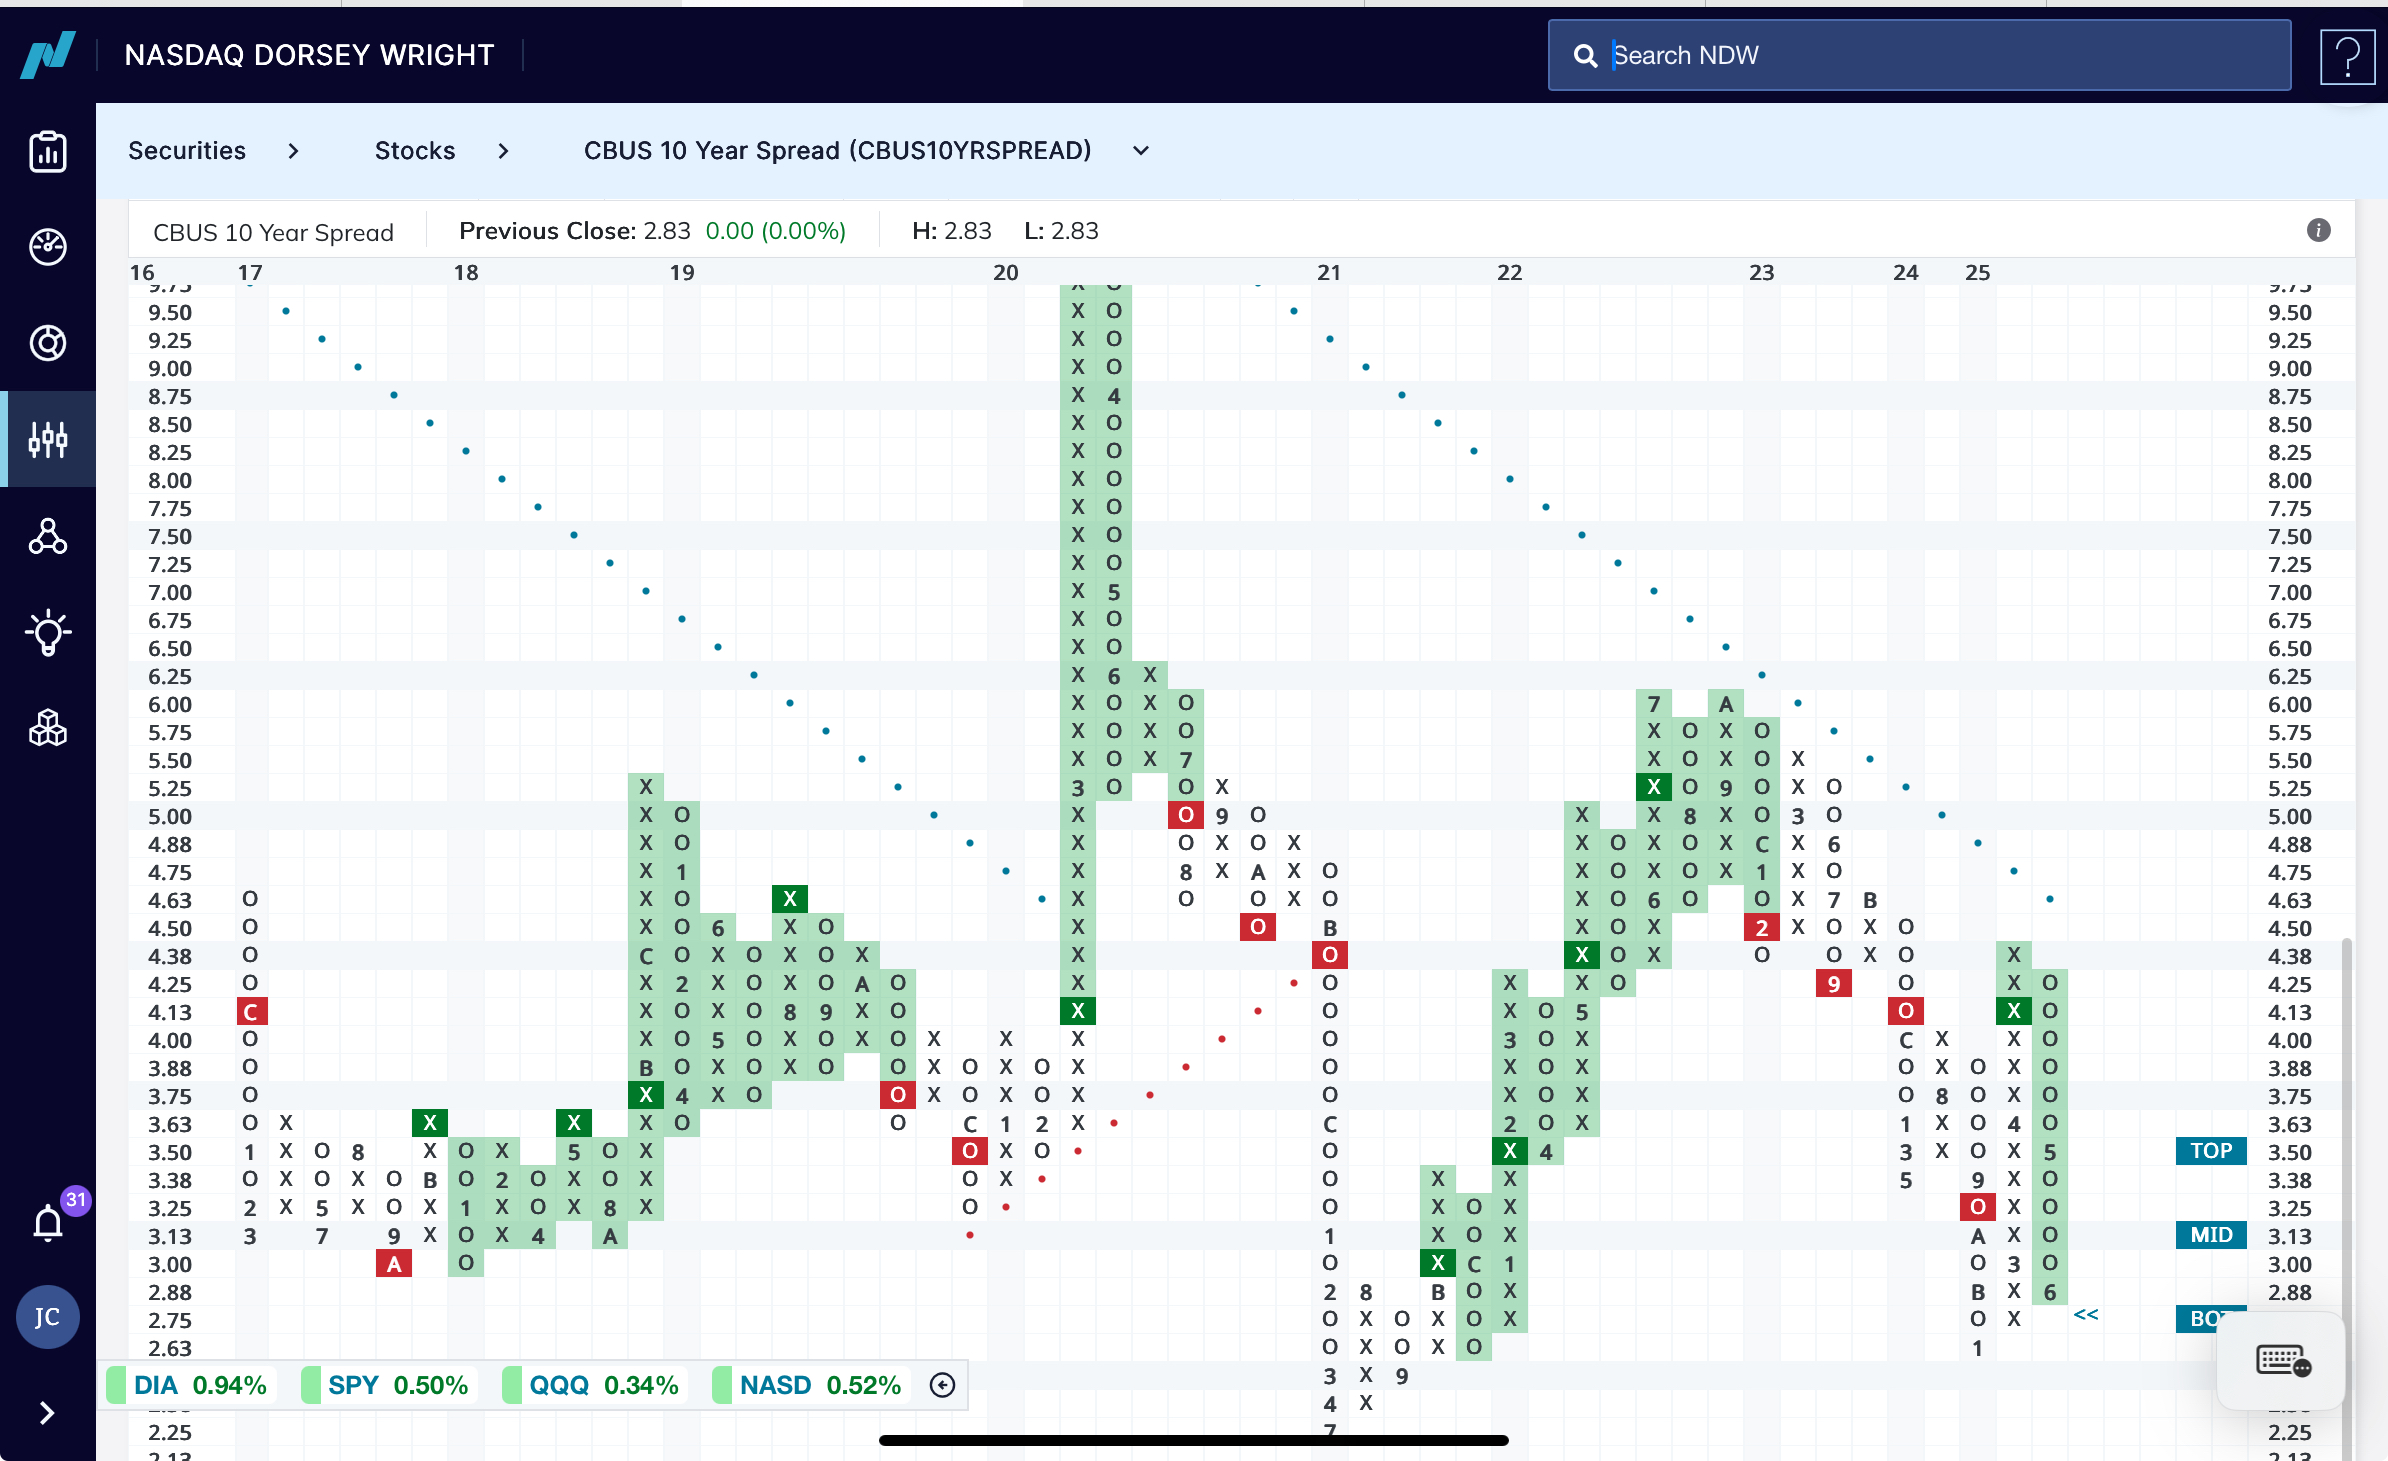
Task: Select the chart sliders sidebar icon
Action: 47,439
